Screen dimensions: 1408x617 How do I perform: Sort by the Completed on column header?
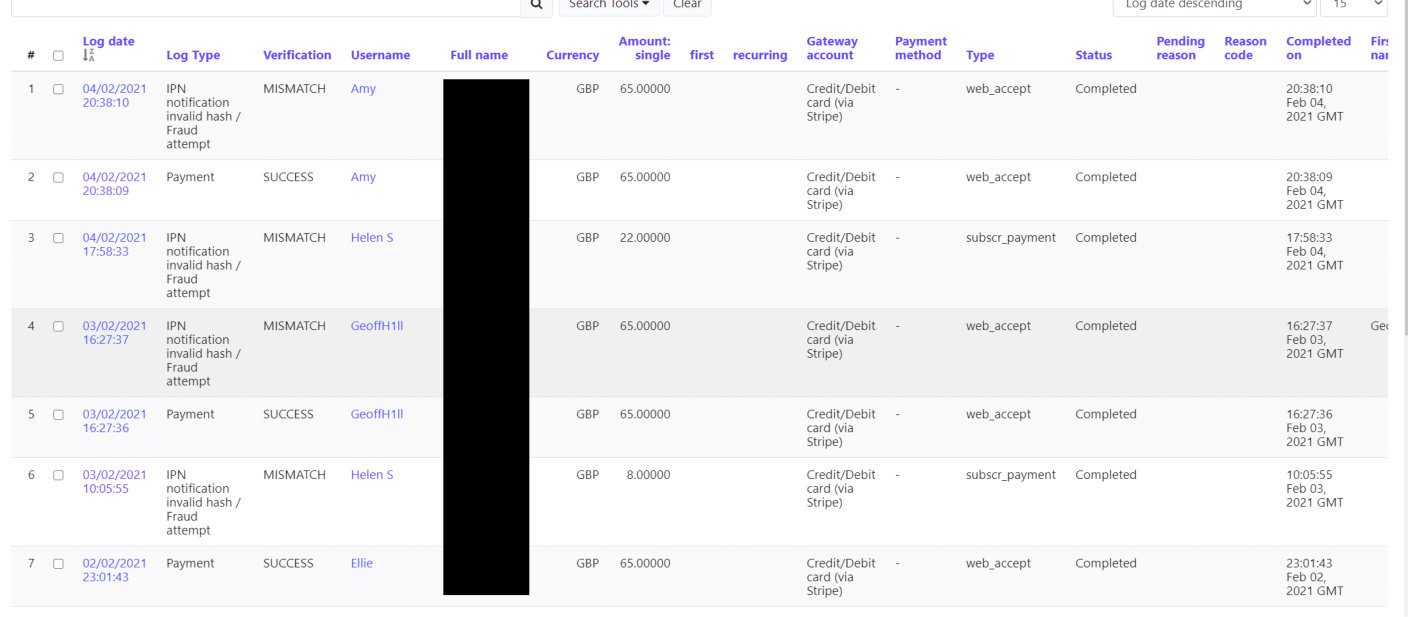[1318, 48]
